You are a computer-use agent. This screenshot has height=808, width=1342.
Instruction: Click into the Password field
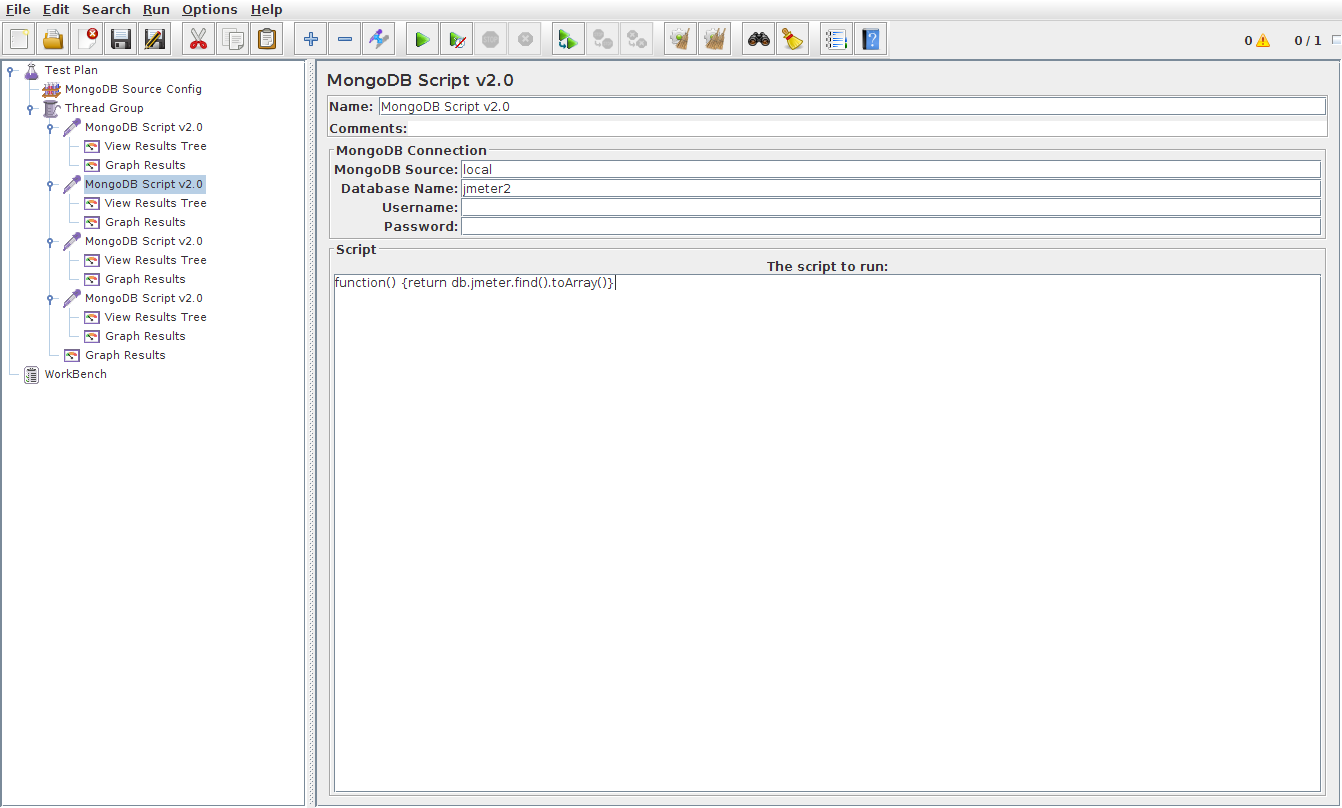pyautogui.click(x=891, y=226)
